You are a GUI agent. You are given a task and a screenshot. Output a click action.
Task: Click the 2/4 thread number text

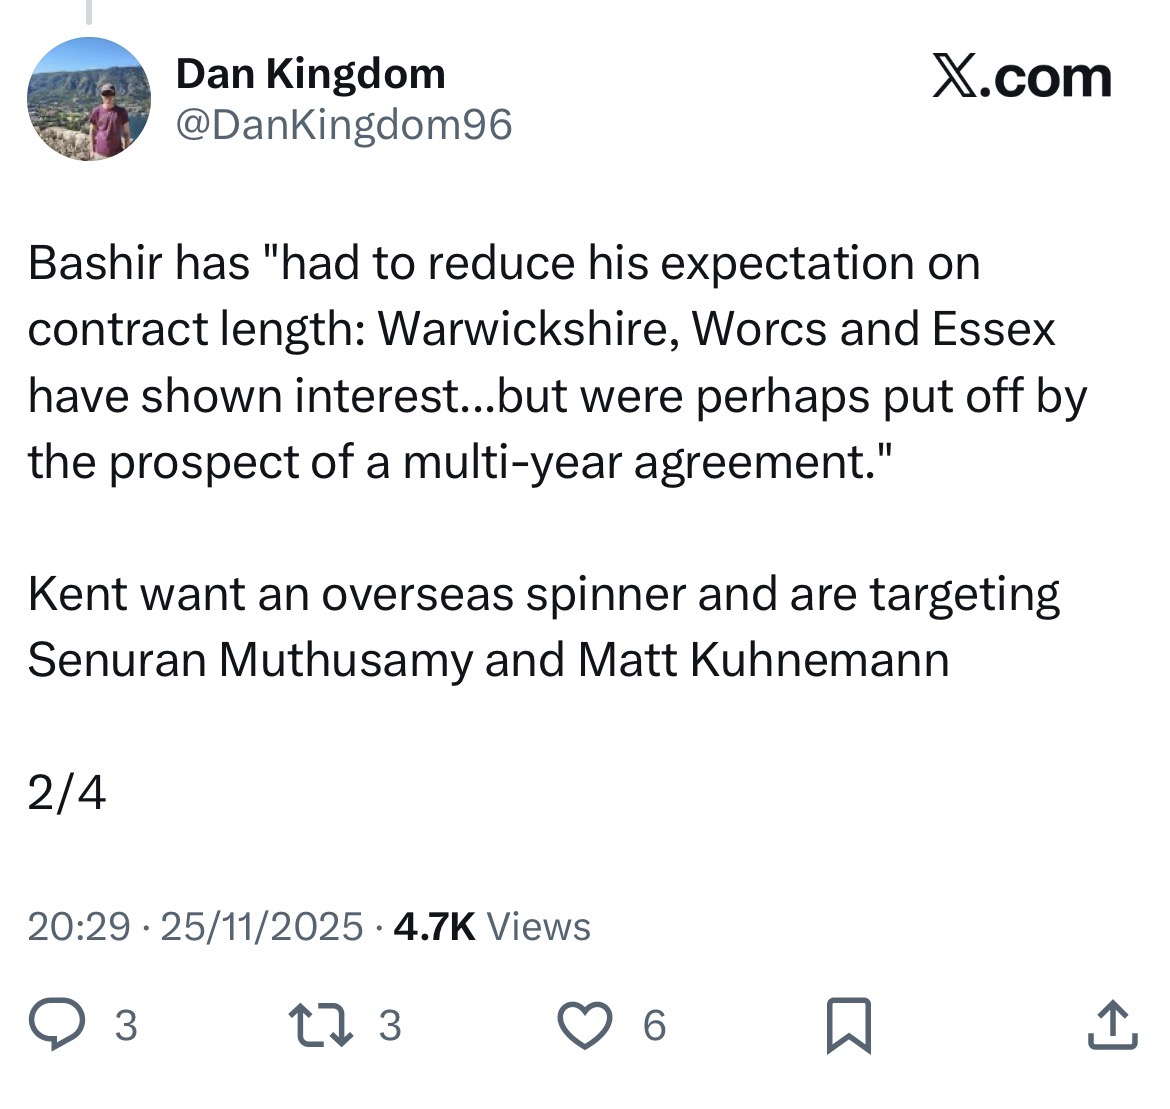(x=66, y=793)
